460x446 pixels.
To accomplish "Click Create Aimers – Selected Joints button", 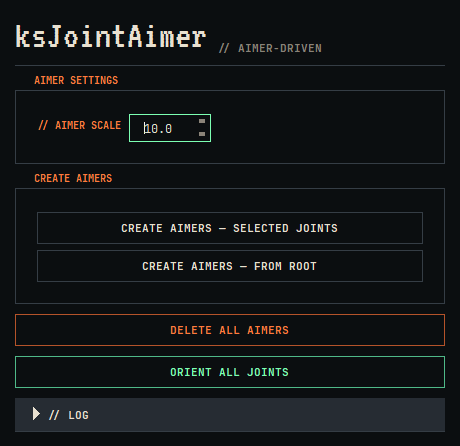I will [x=230, y=228].
